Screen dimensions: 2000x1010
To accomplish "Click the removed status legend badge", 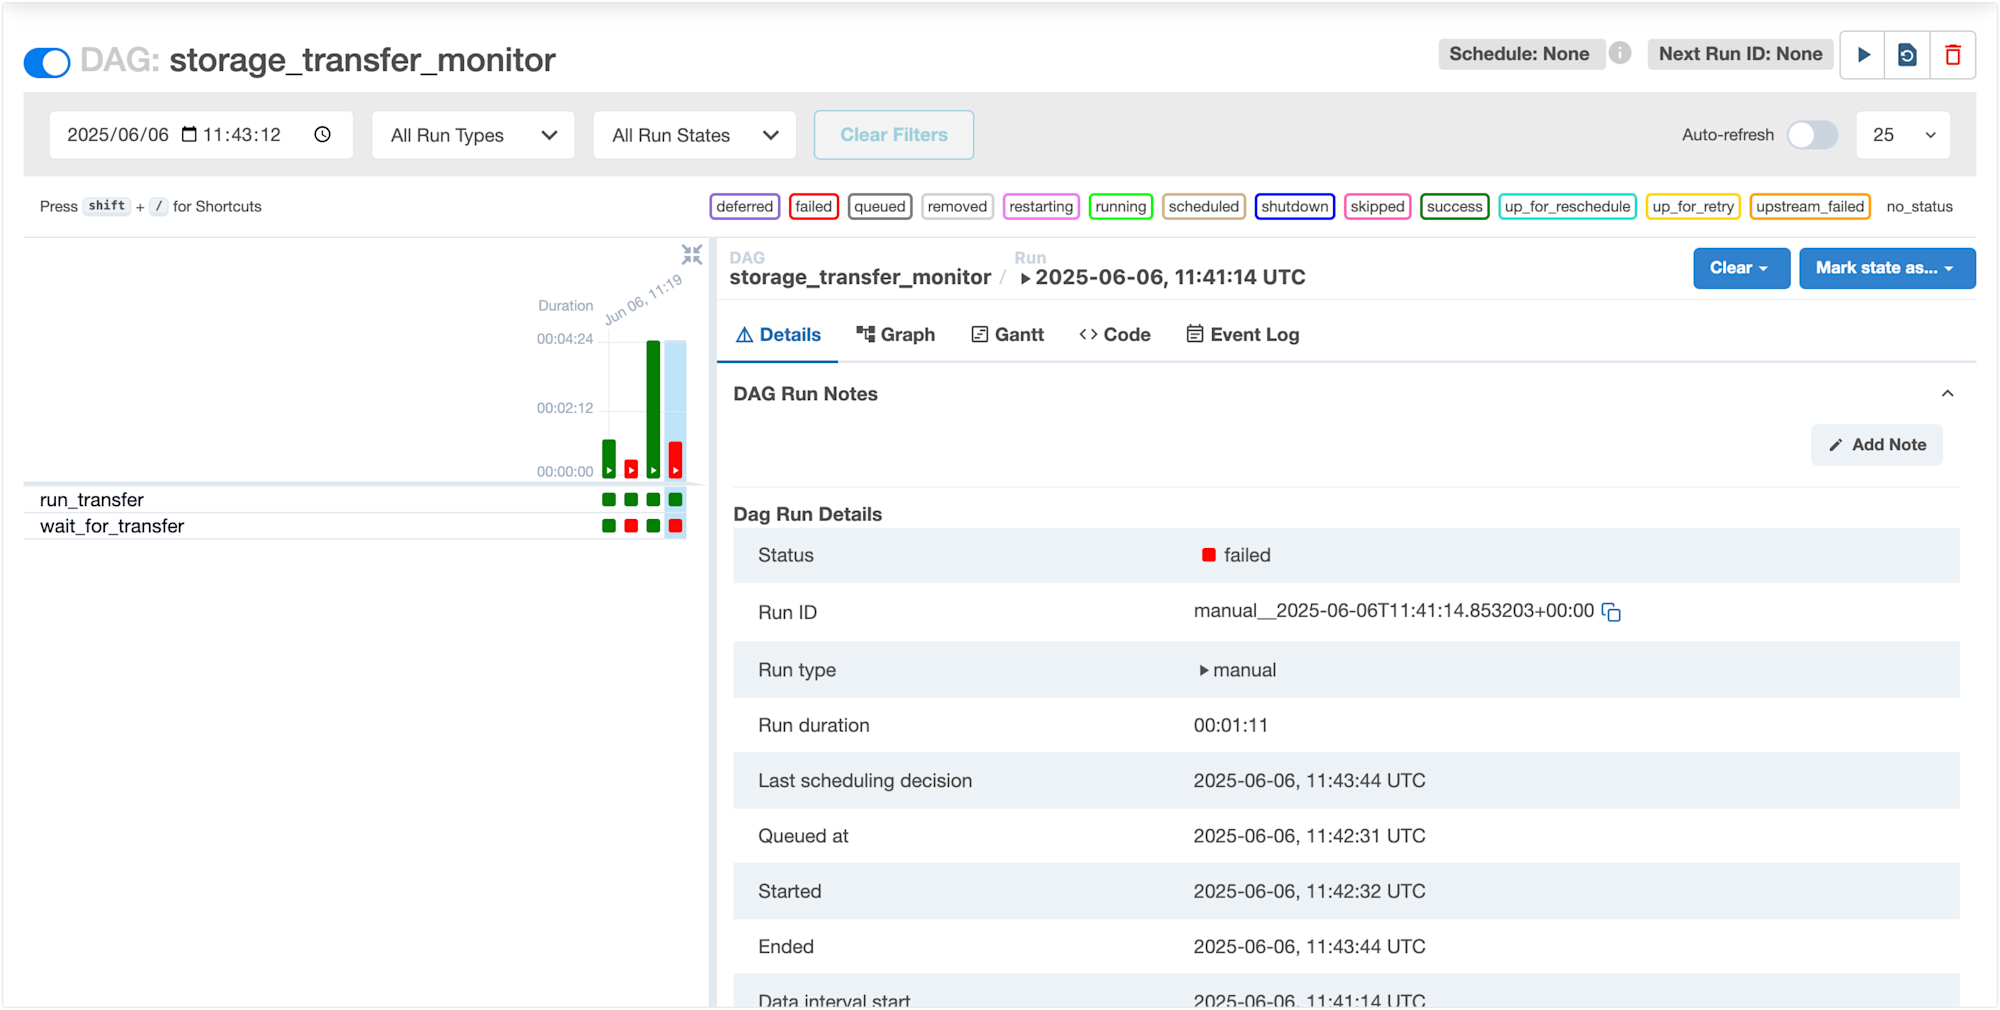I will tap(957, 206).
